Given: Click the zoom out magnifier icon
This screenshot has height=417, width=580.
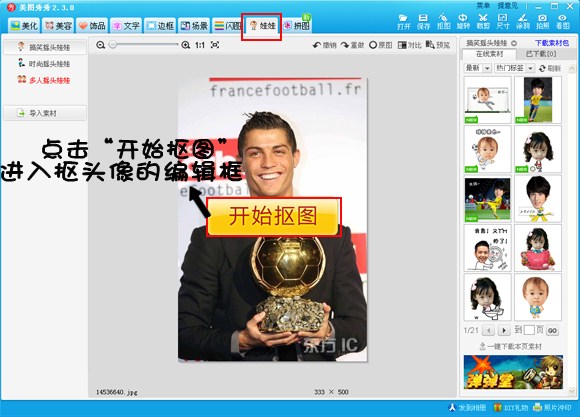Looking at the screenshot, I should [100, 45].
